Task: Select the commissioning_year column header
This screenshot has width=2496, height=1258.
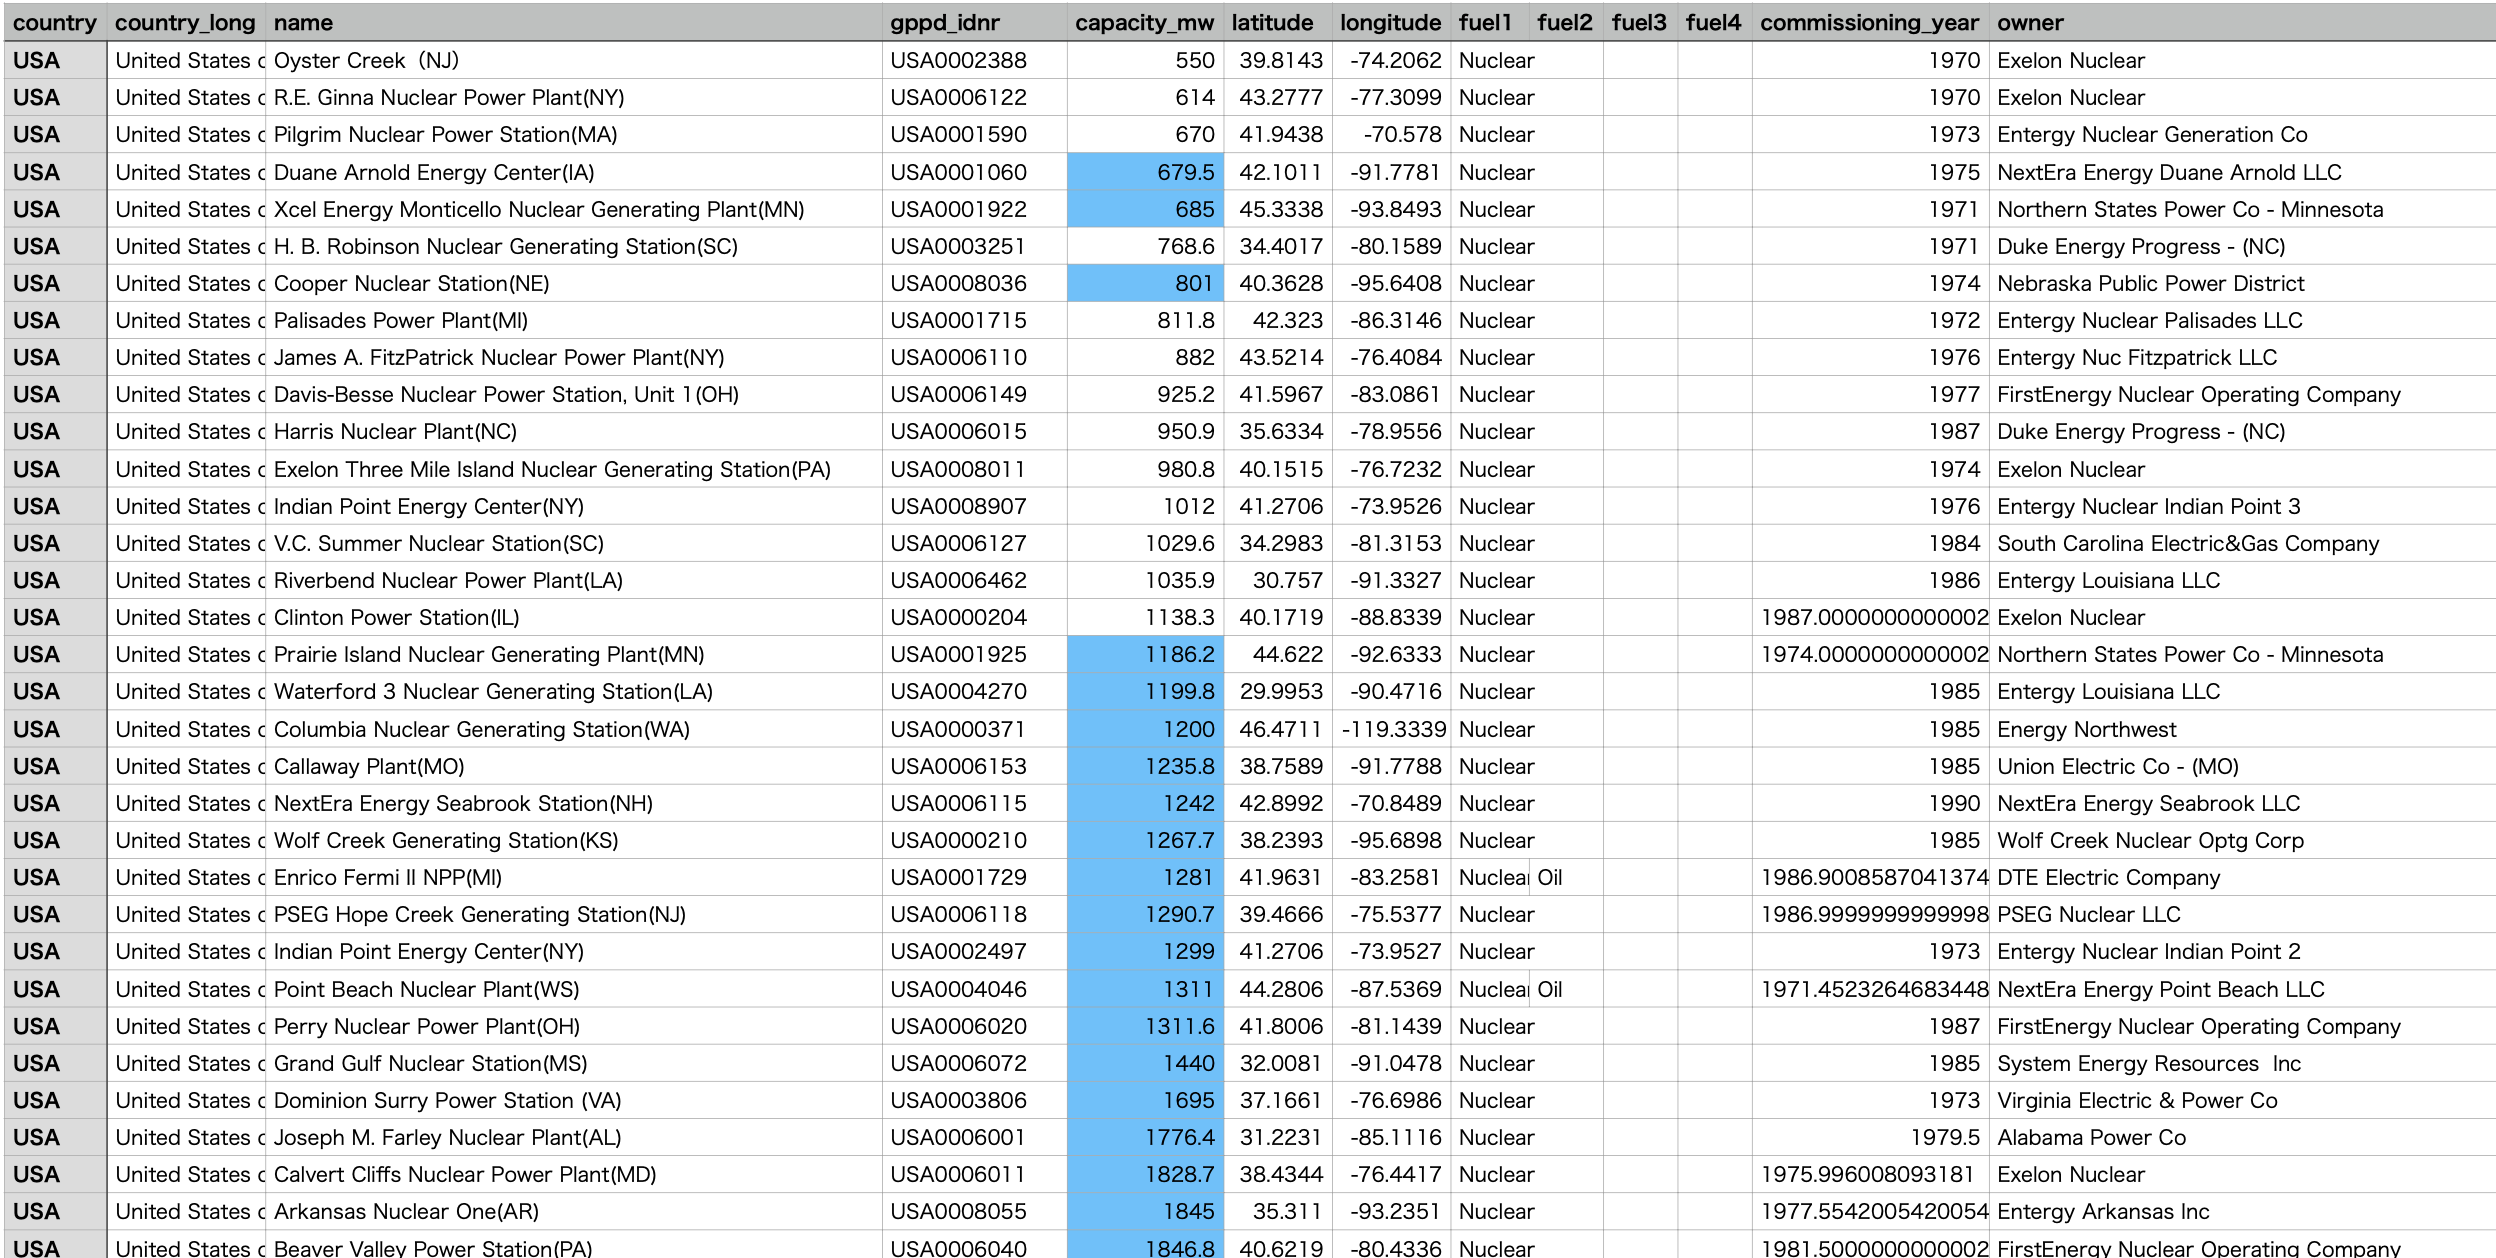Action: (1869, 22)
